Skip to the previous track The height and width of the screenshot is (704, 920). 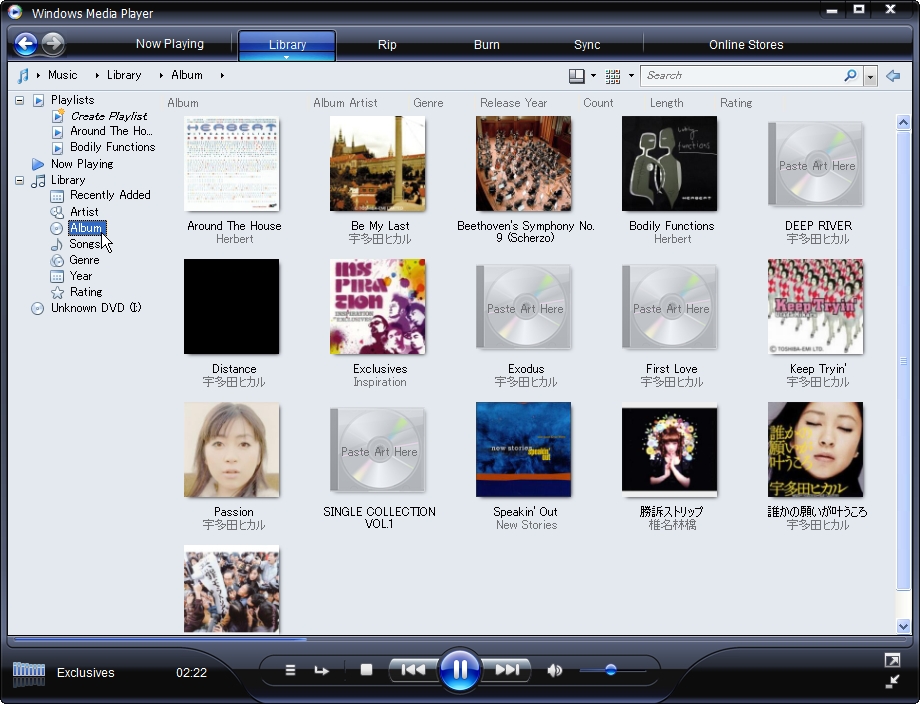(413, 669)
